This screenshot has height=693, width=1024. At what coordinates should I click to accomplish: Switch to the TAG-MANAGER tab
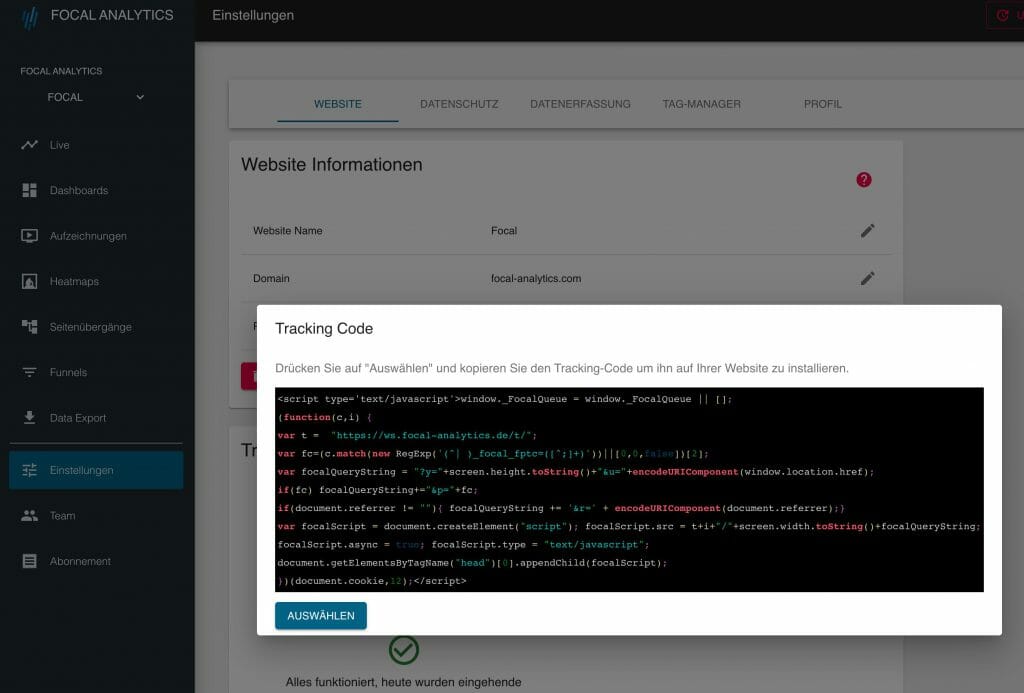pos(701,104)
